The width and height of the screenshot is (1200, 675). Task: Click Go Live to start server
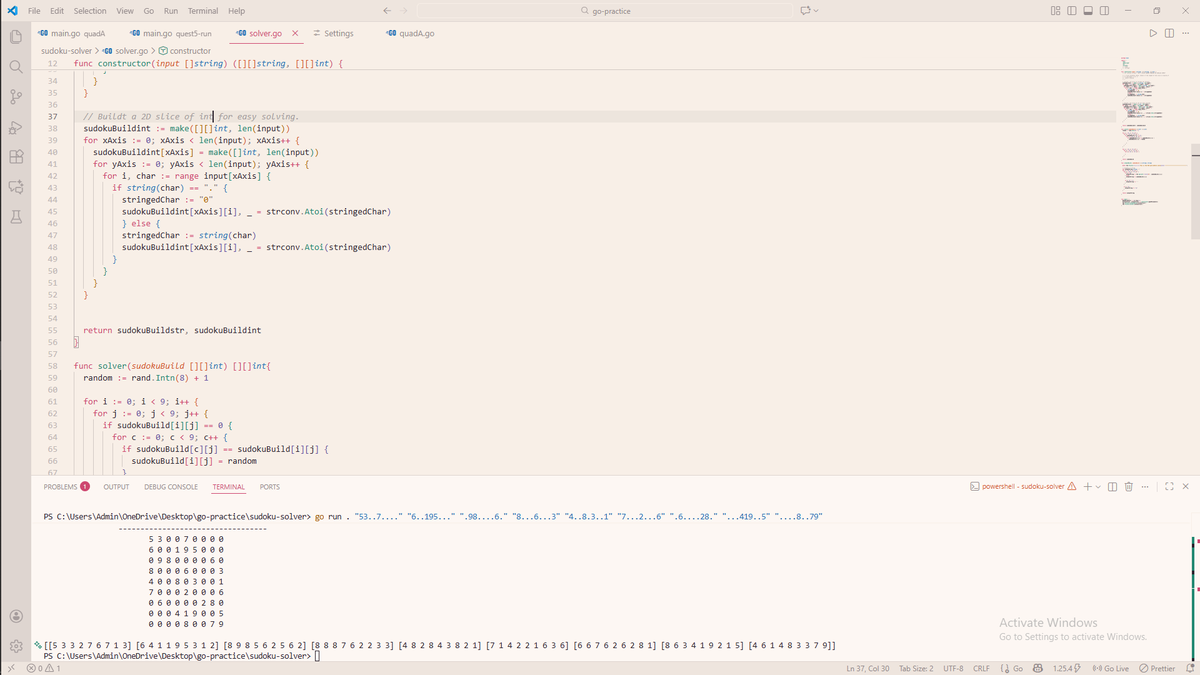point(1110,668)
